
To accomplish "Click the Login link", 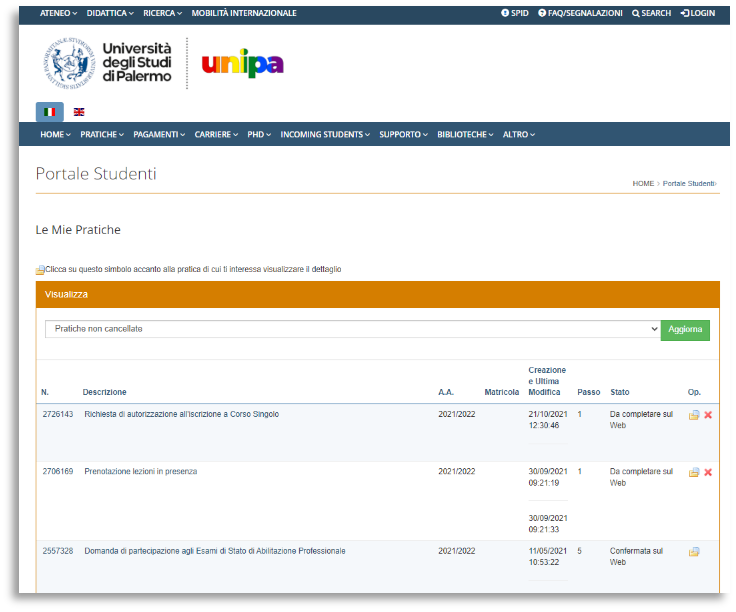I will coord(698,13).
